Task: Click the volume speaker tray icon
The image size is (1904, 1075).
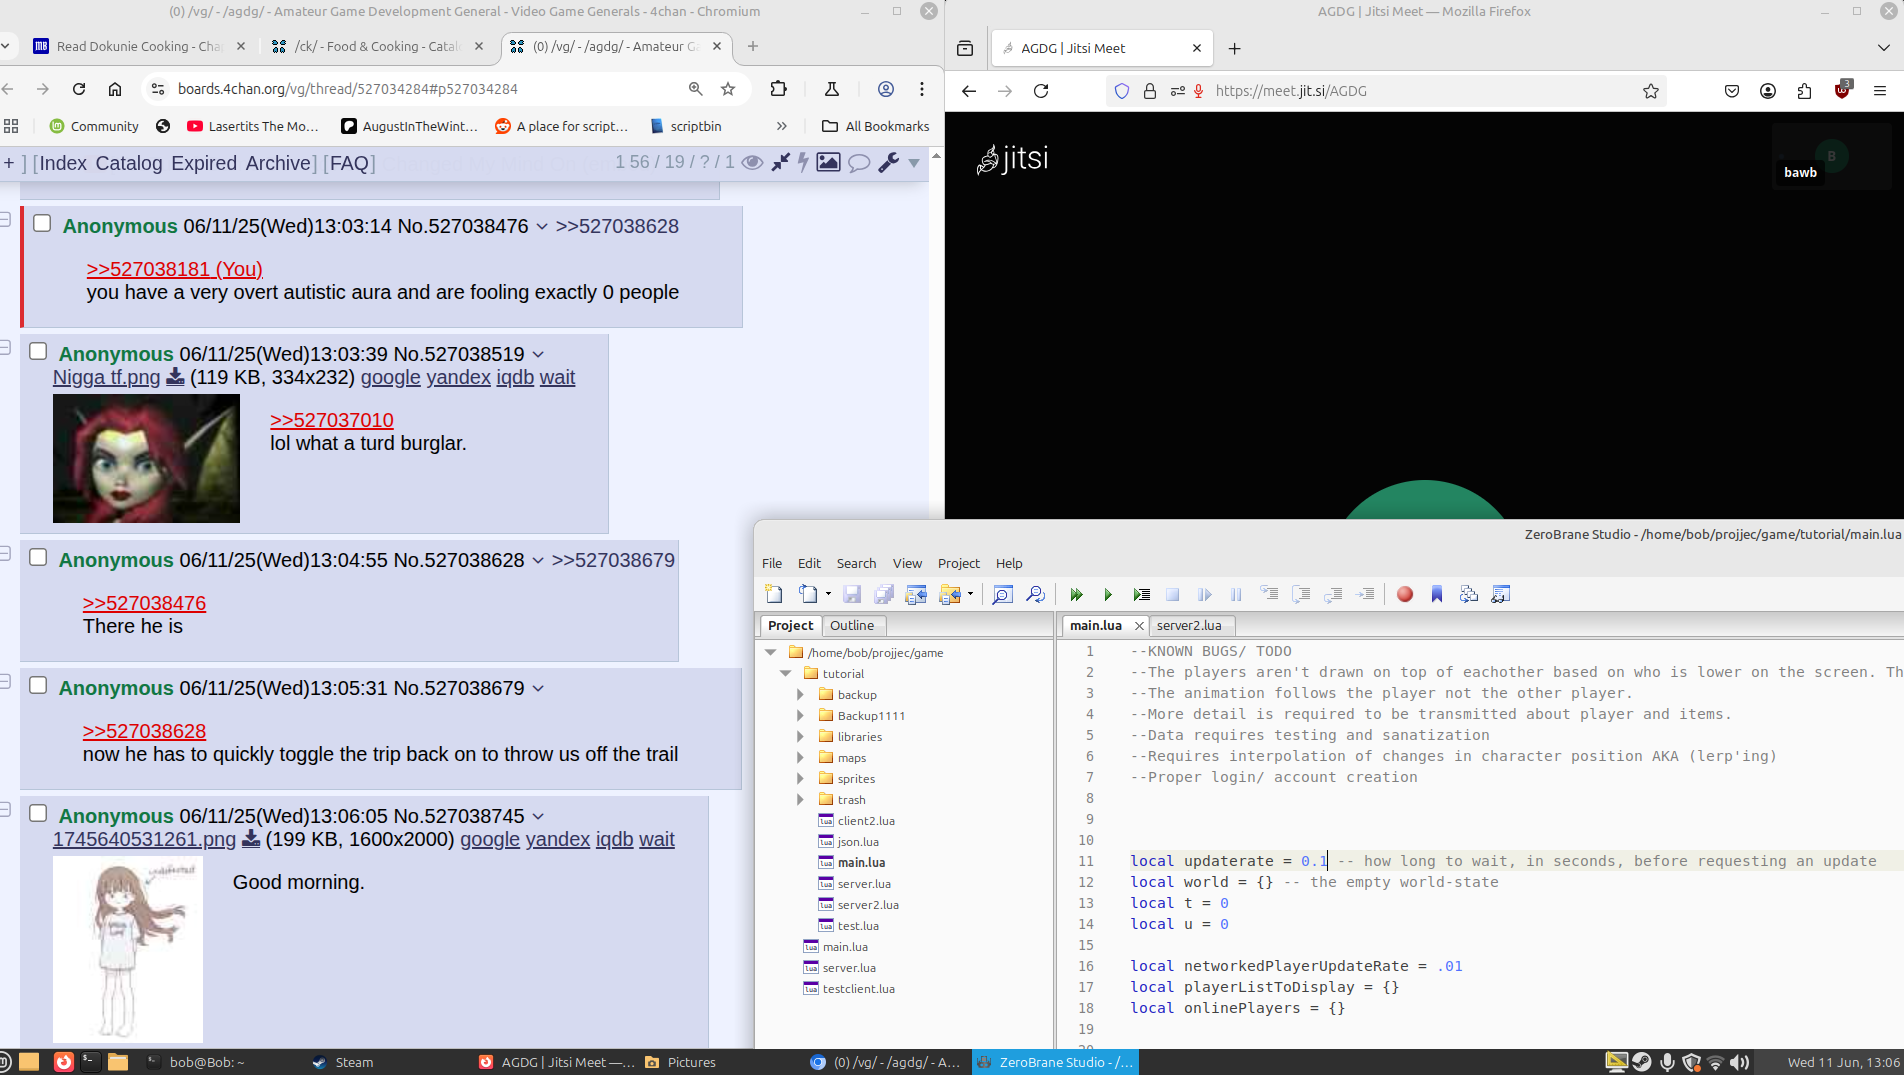Action: click(x=1739, y=1062)
